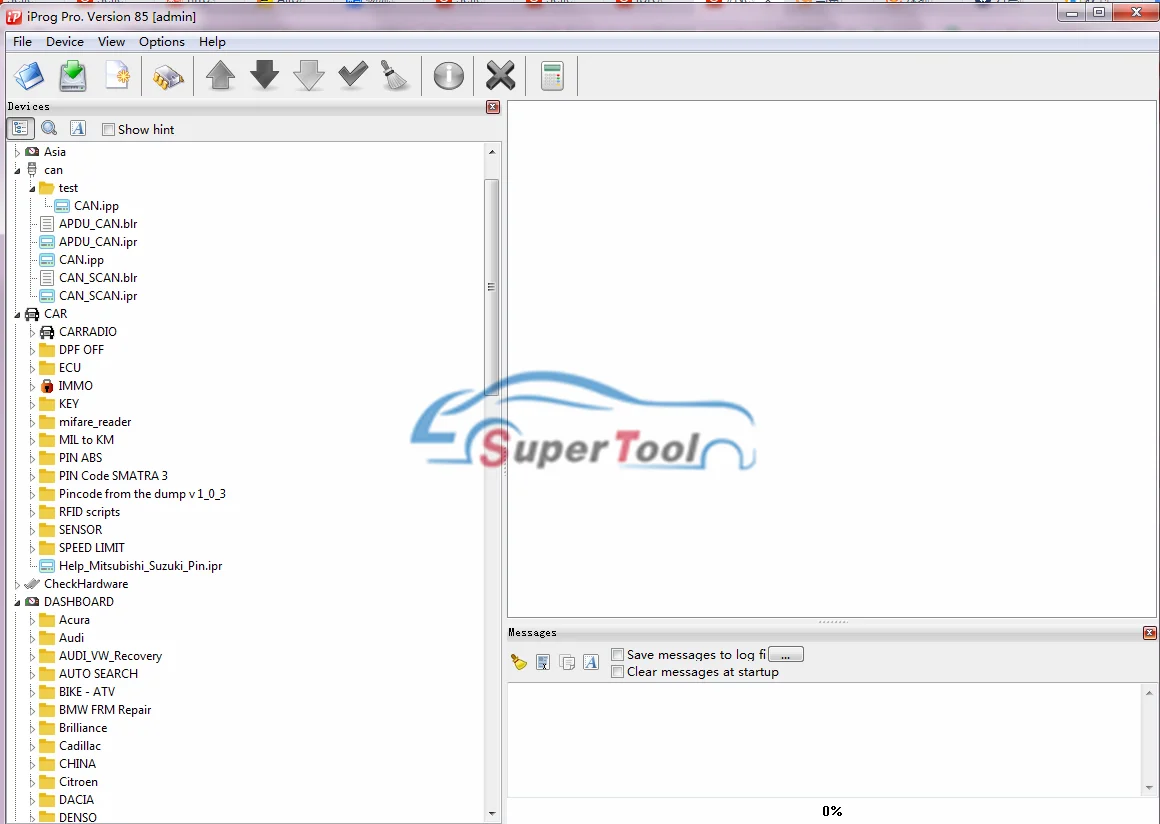
Task: Open the calculator toolbar icon
Action: click(x=552, y=76)
